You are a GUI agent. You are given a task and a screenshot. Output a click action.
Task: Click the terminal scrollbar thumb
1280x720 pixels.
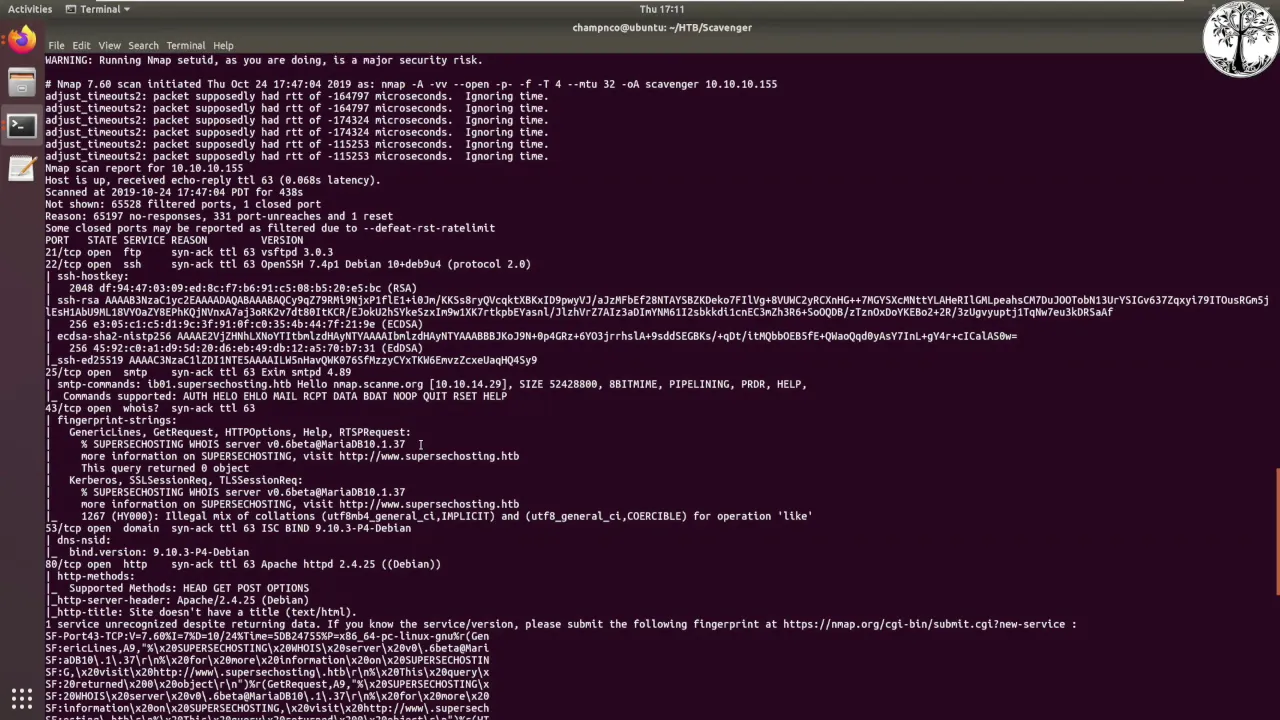click(x=1276, y=532)
